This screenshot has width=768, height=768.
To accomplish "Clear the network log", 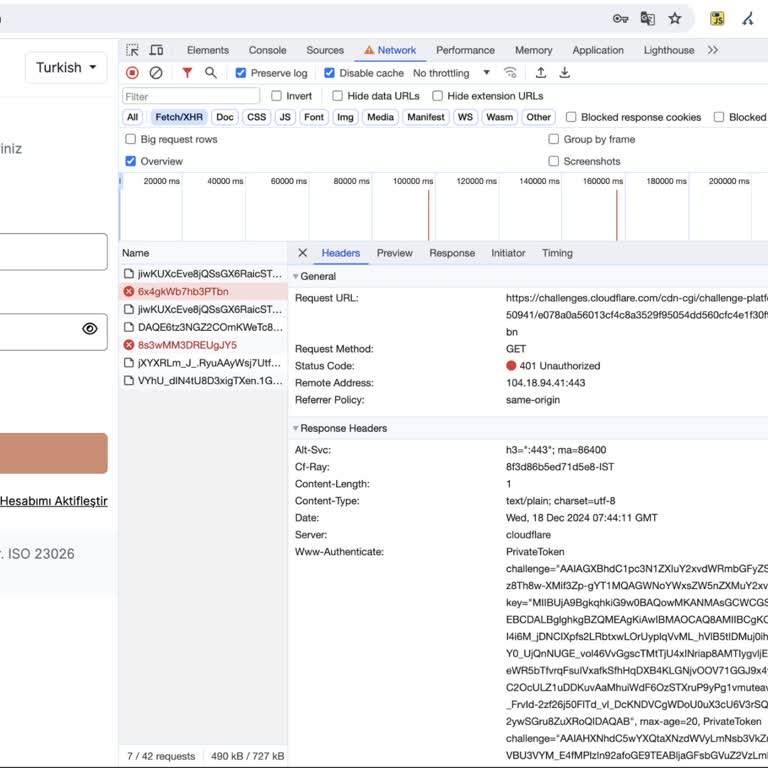I will pyautogui.click(x=156, y=73).
